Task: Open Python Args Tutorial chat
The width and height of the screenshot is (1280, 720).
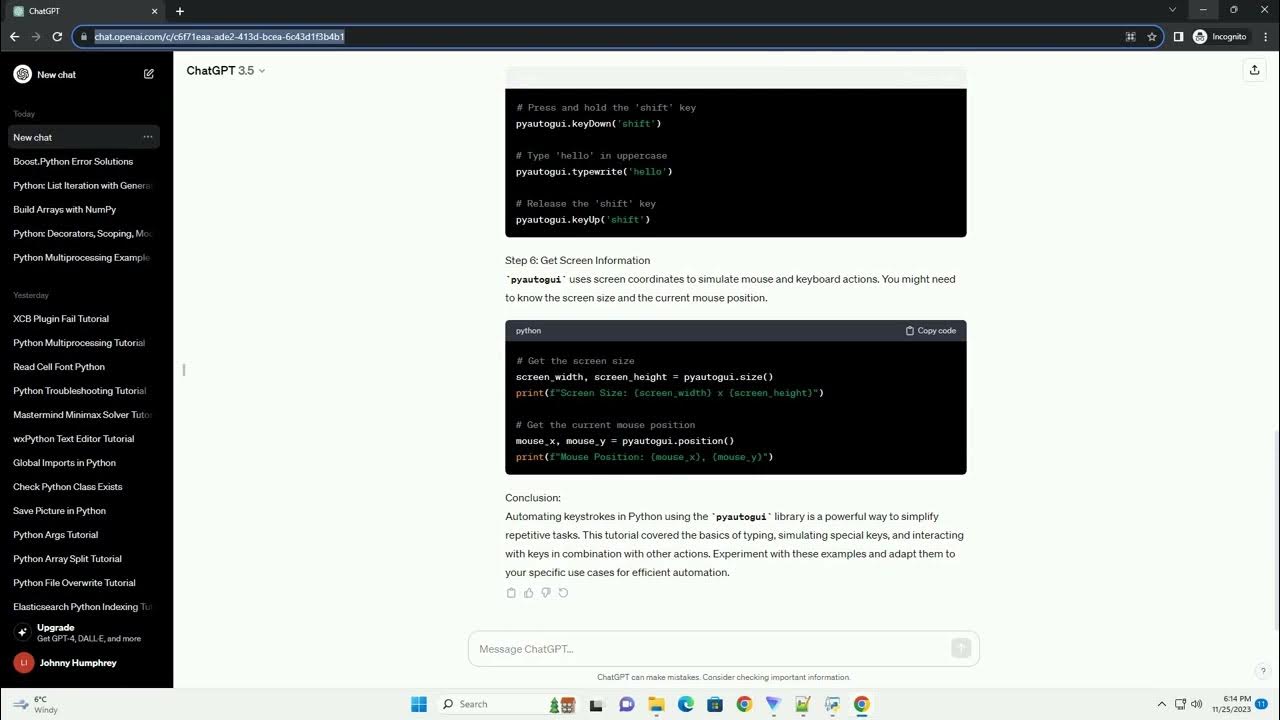Action: [83, 534]
